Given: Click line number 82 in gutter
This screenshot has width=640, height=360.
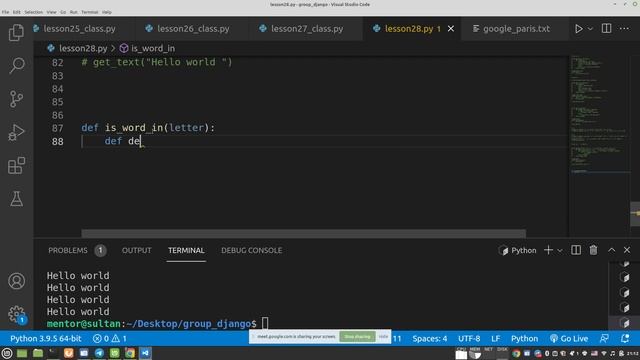Looking at the screenshot, I should [58, 62].
